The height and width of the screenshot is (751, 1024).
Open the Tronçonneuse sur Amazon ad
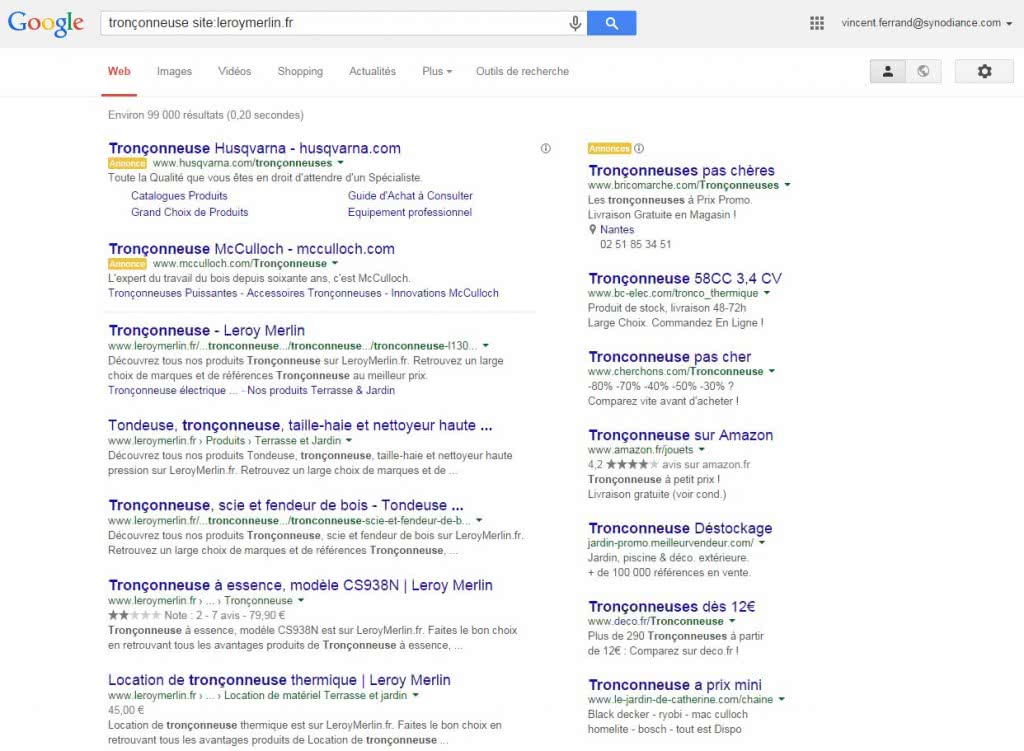680,435
